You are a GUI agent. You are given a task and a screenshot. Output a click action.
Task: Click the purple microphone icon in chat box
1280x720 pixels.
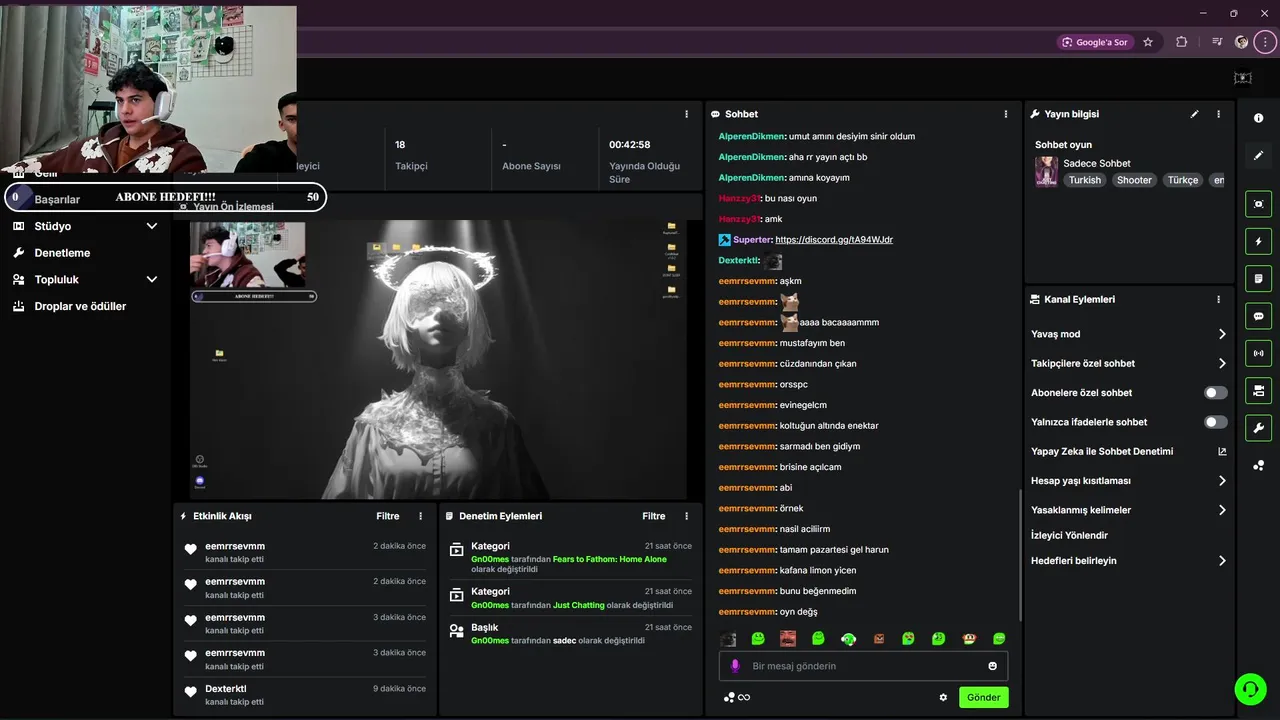click(735, 666)
